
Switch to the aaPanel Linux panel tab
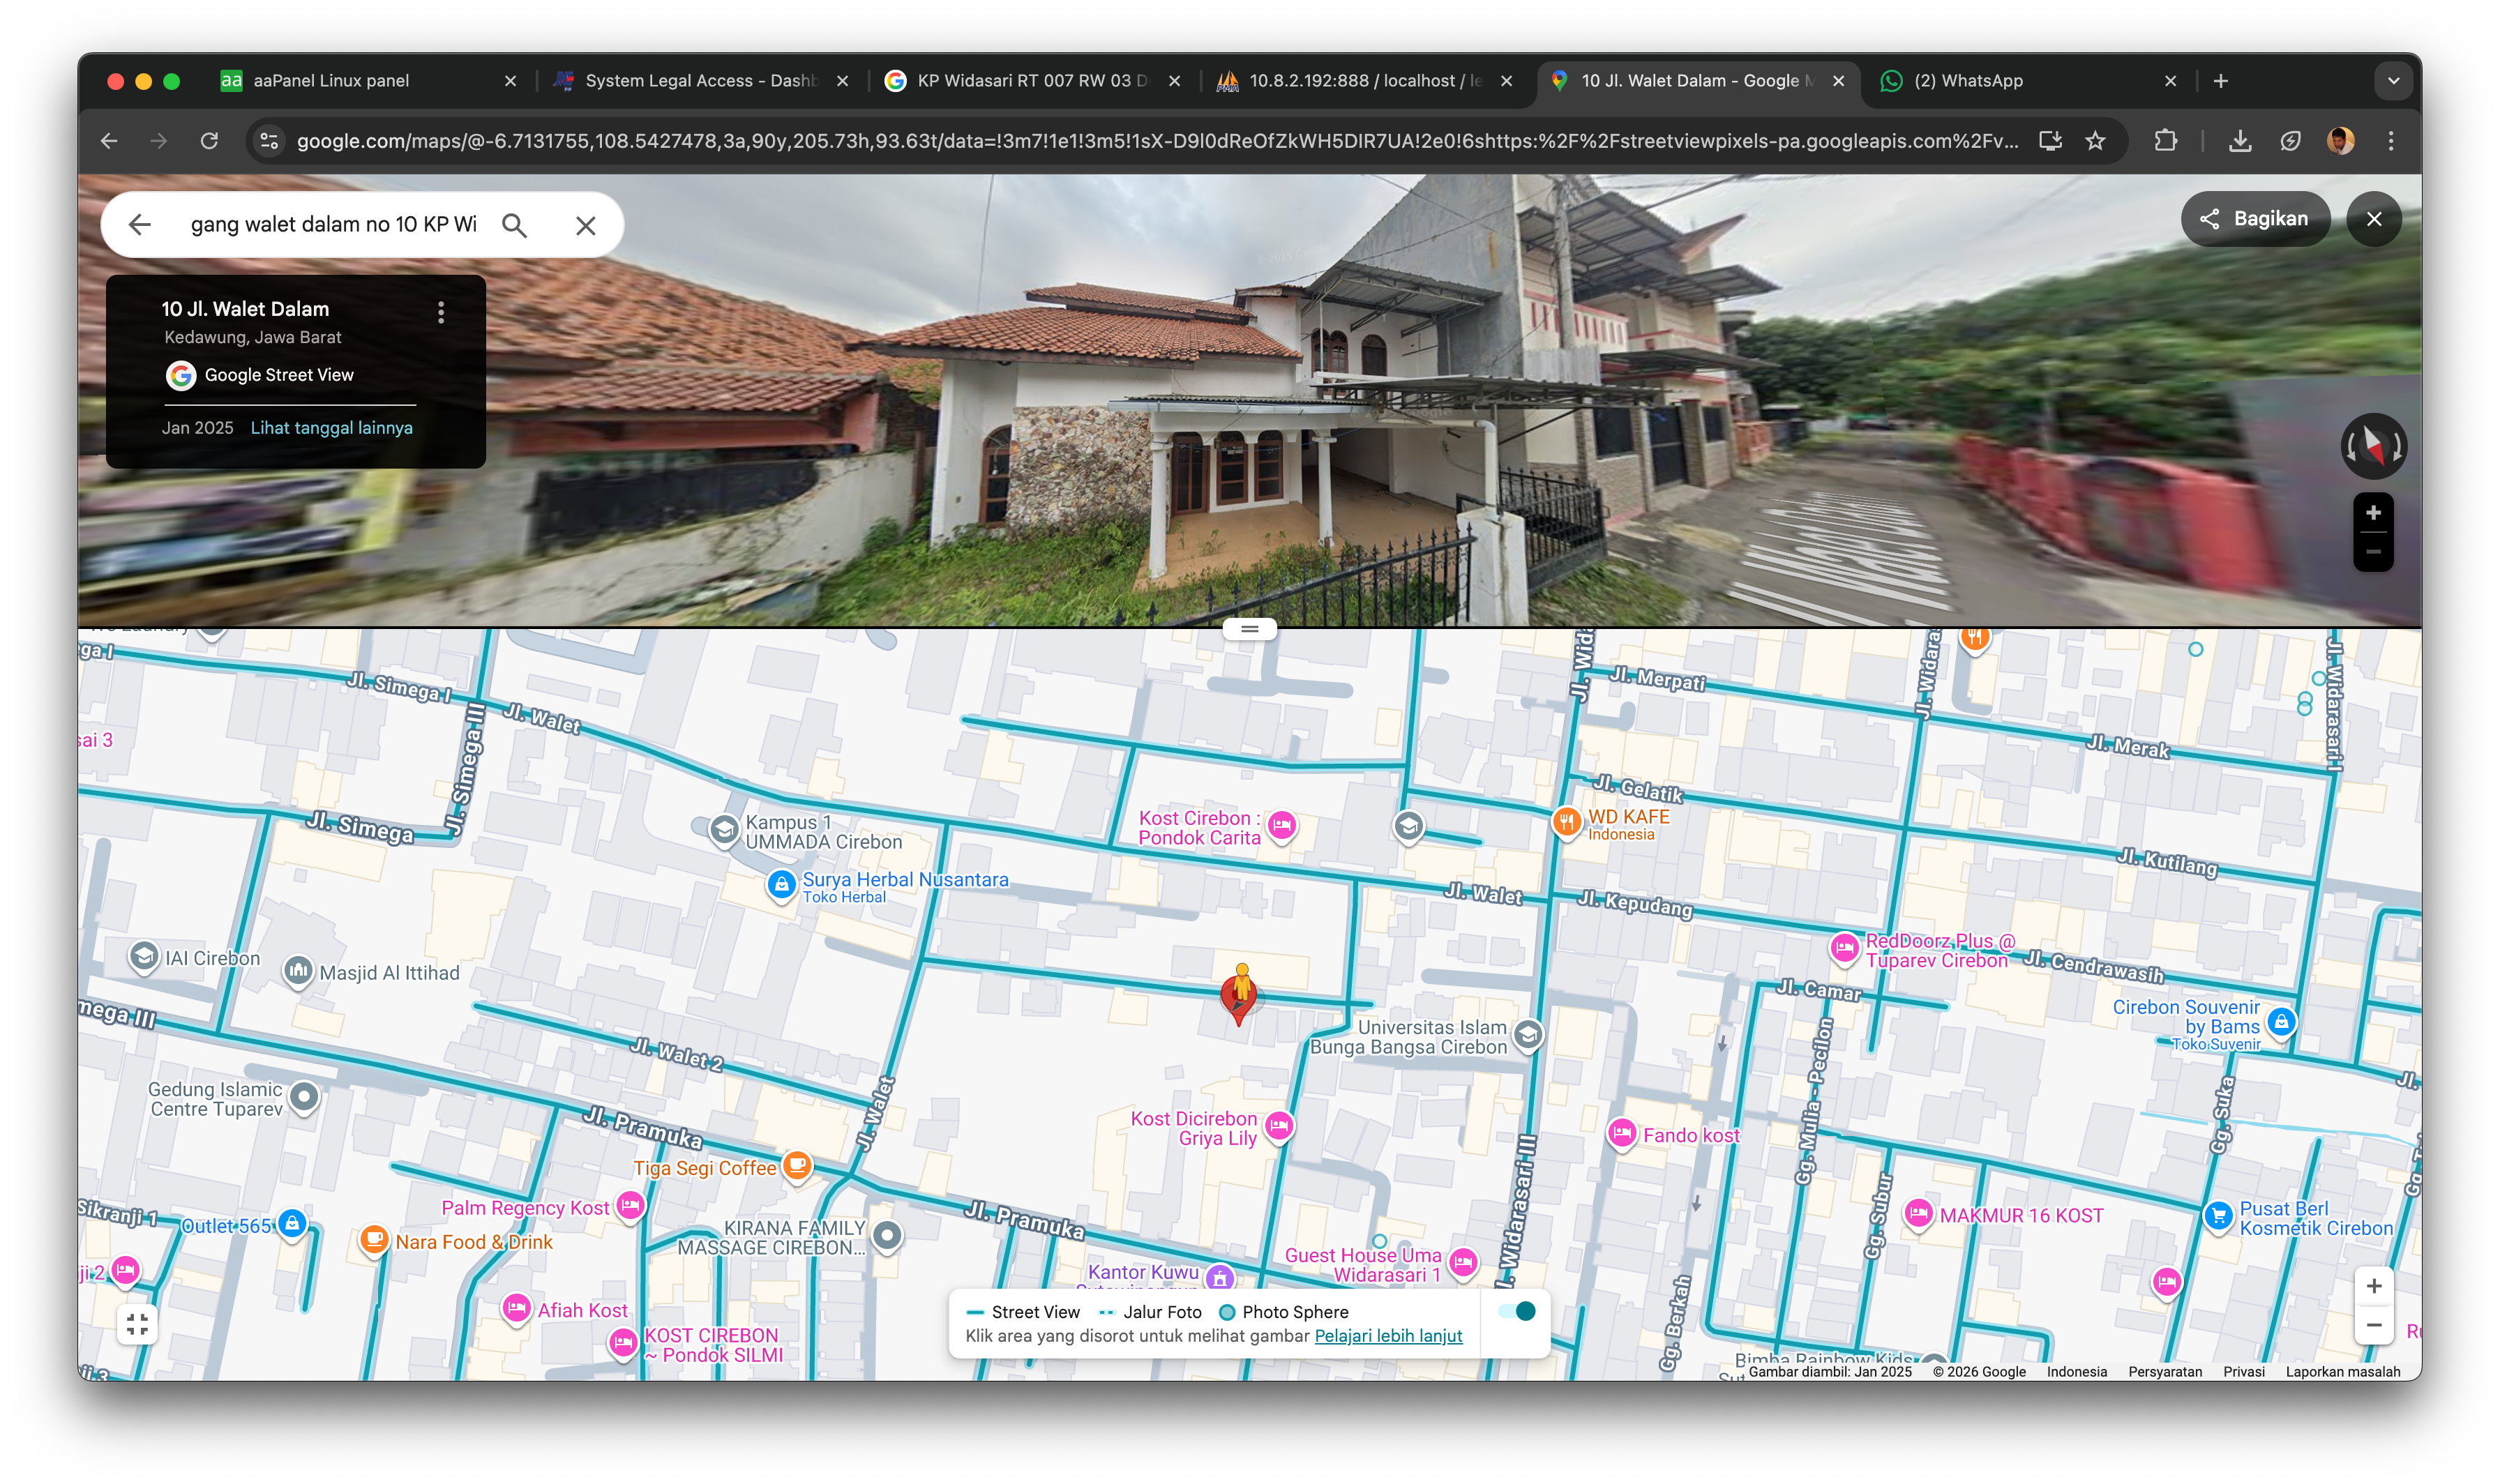tap(331, 81)
